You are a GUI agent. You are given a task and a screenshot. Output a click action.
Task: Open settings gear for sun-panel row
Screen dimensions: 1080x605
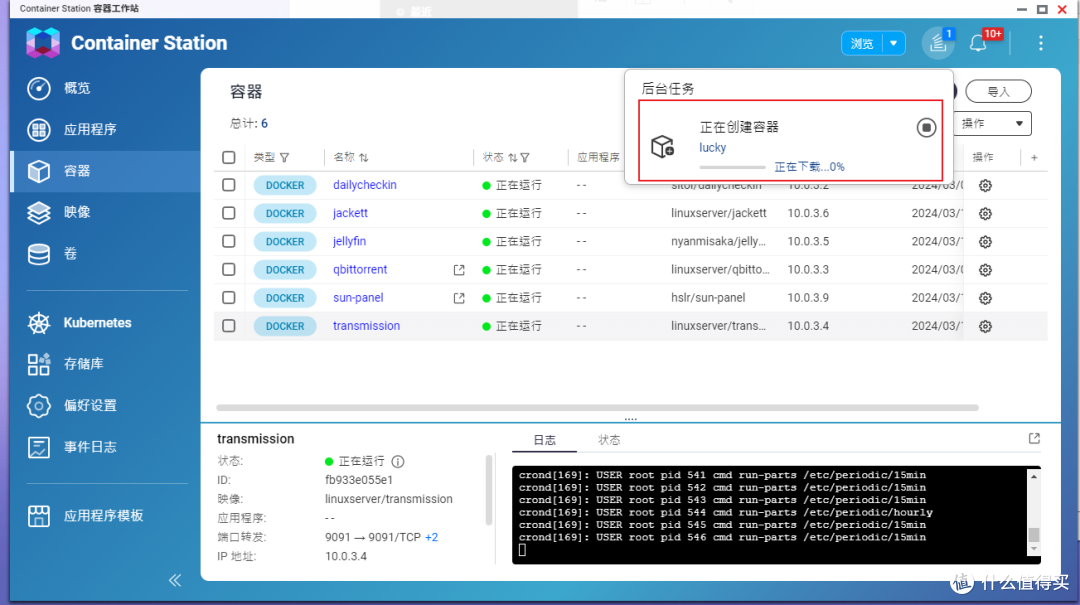point(986,298)
